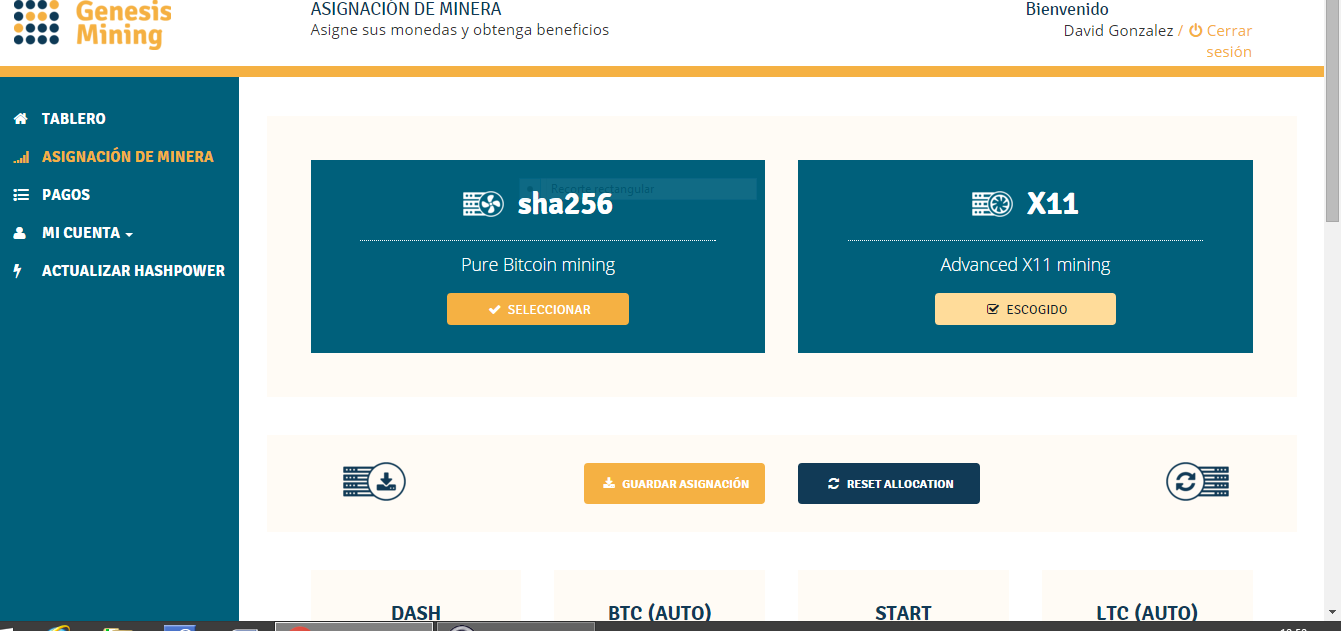The width and height of the screenshot is (1341, 631).
Task: Go to Pagos in the sidebar
Action: pos(66,195)
